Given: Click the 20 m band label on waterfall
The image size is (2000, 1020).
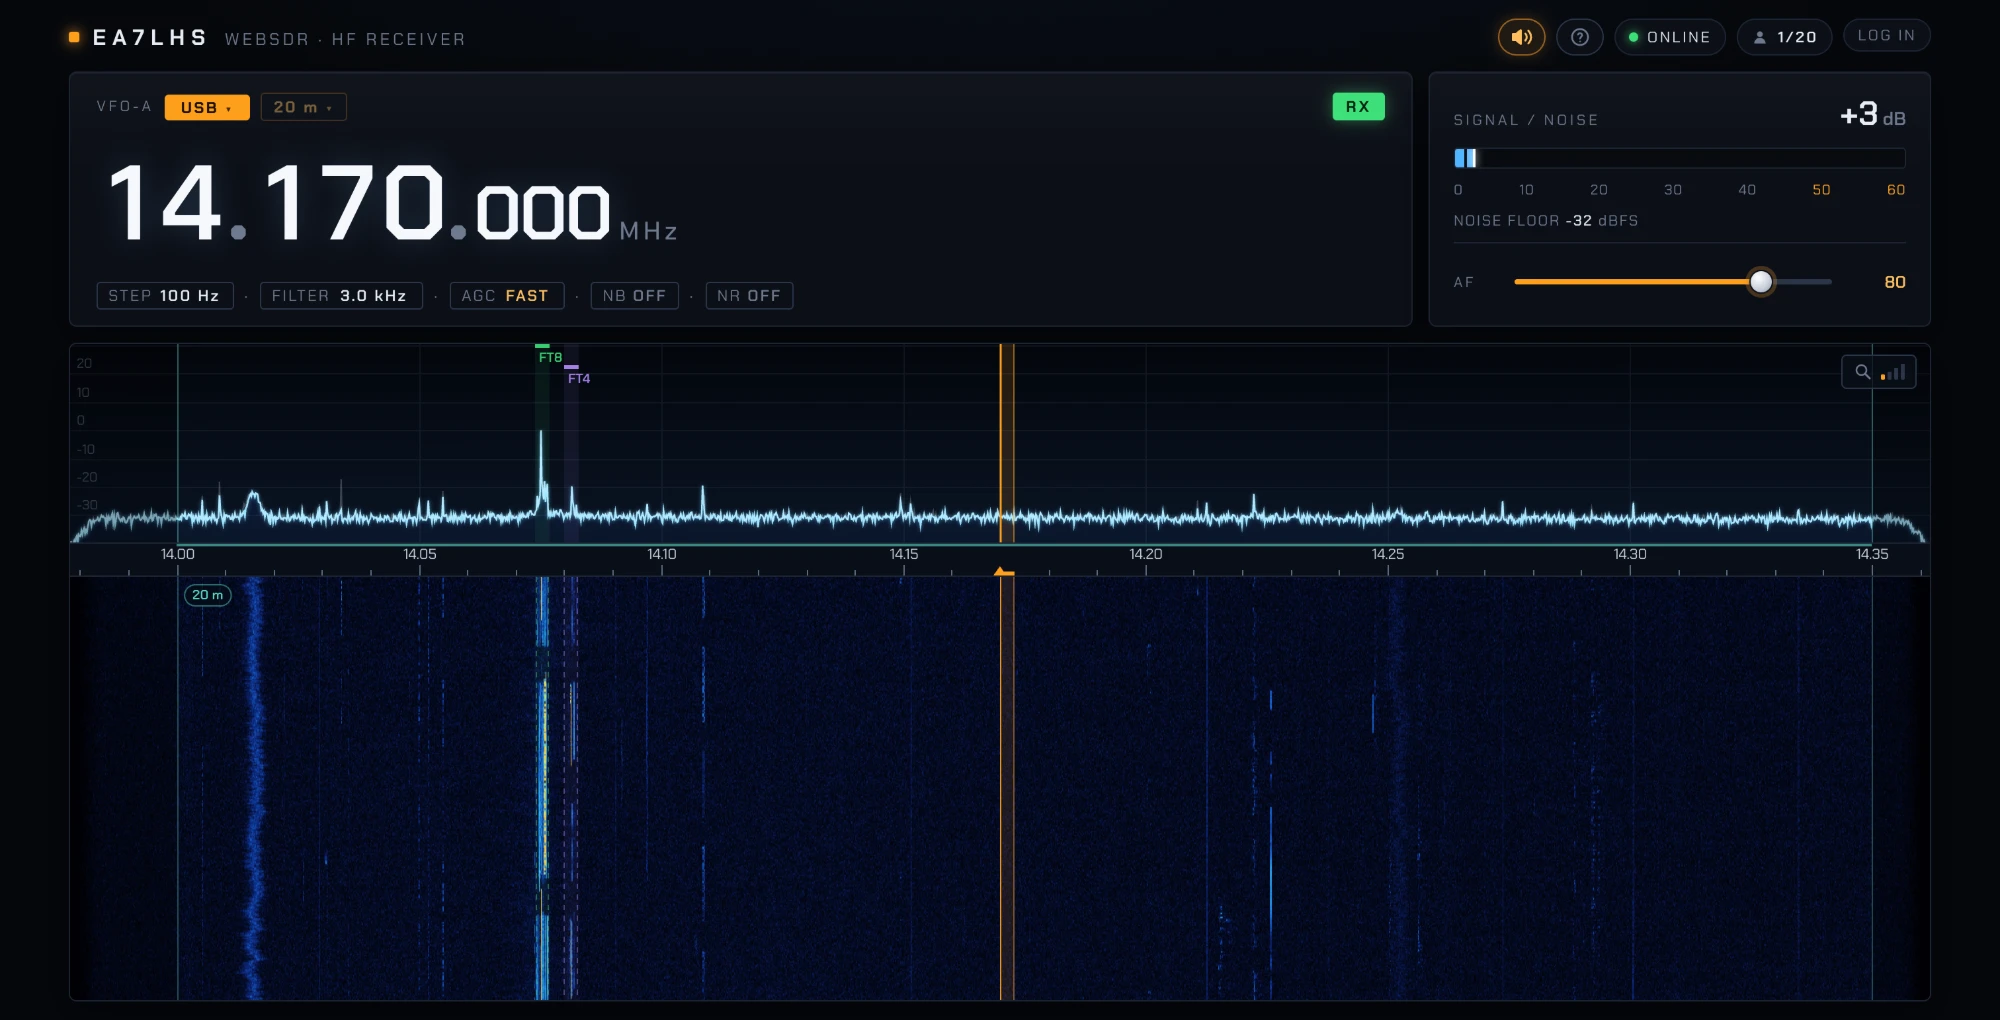Looking at the screenshot, I should pyautogui.click(x=207, y=595).
